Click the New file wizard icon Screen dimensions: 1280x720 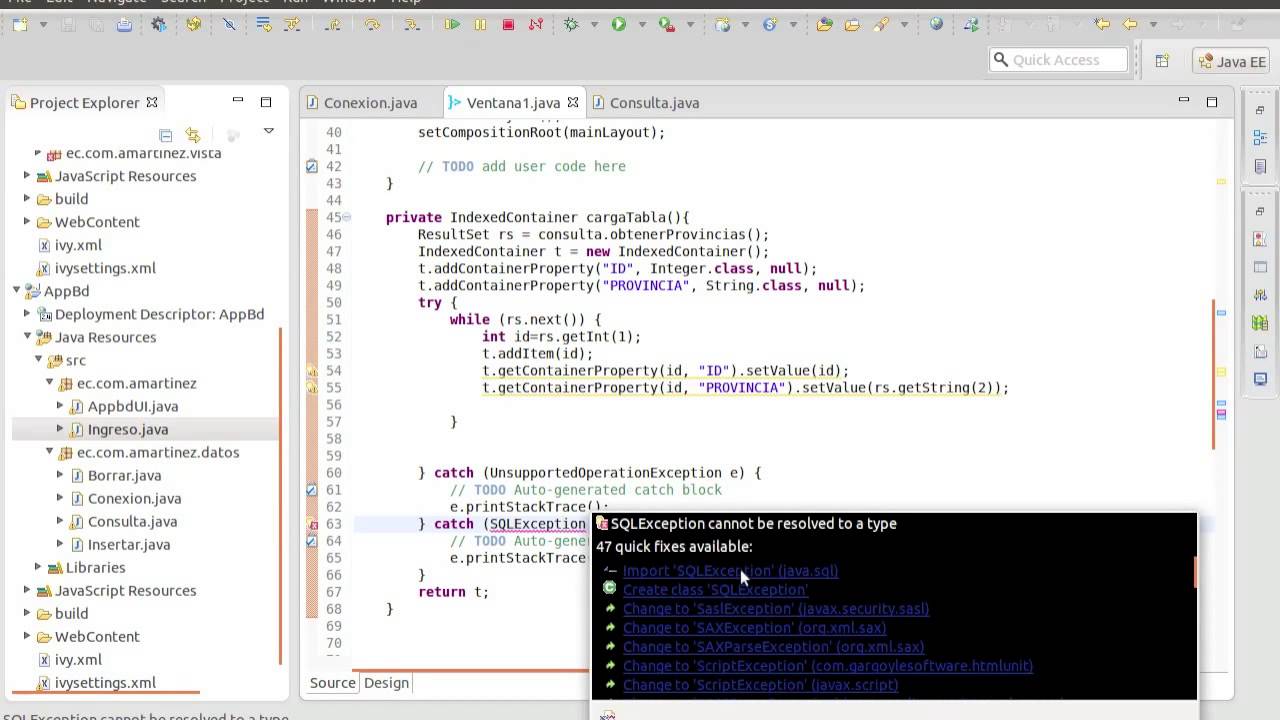(20, 25)
